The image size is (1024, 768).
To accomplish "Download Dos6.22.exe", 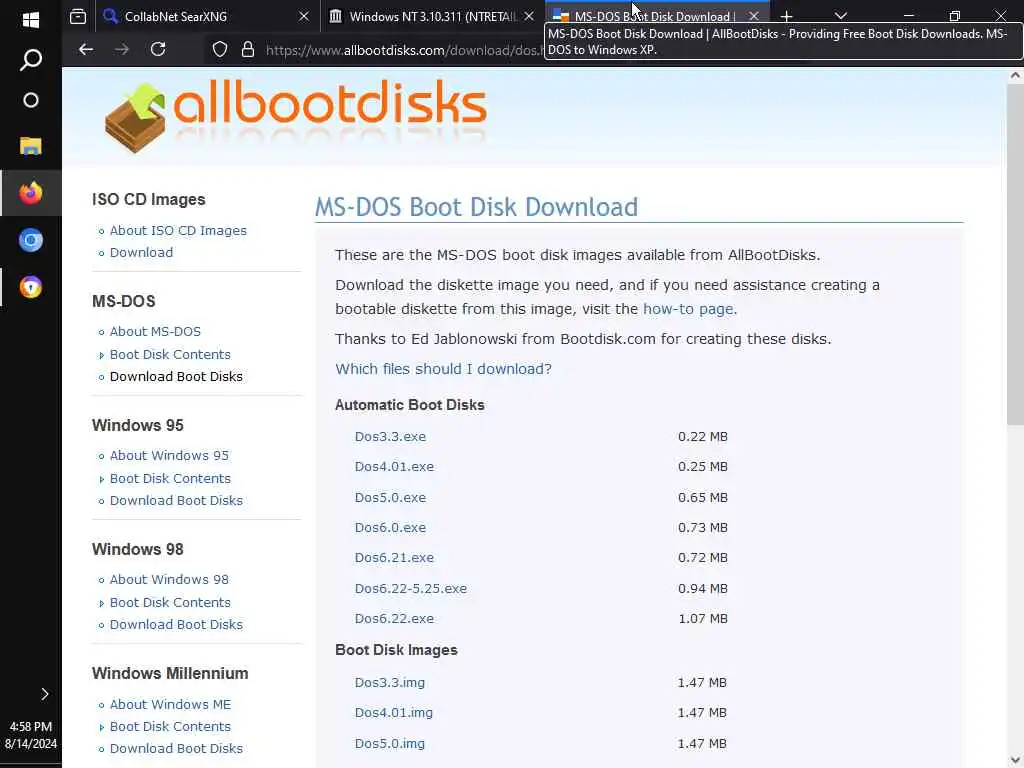I will 394,618.
